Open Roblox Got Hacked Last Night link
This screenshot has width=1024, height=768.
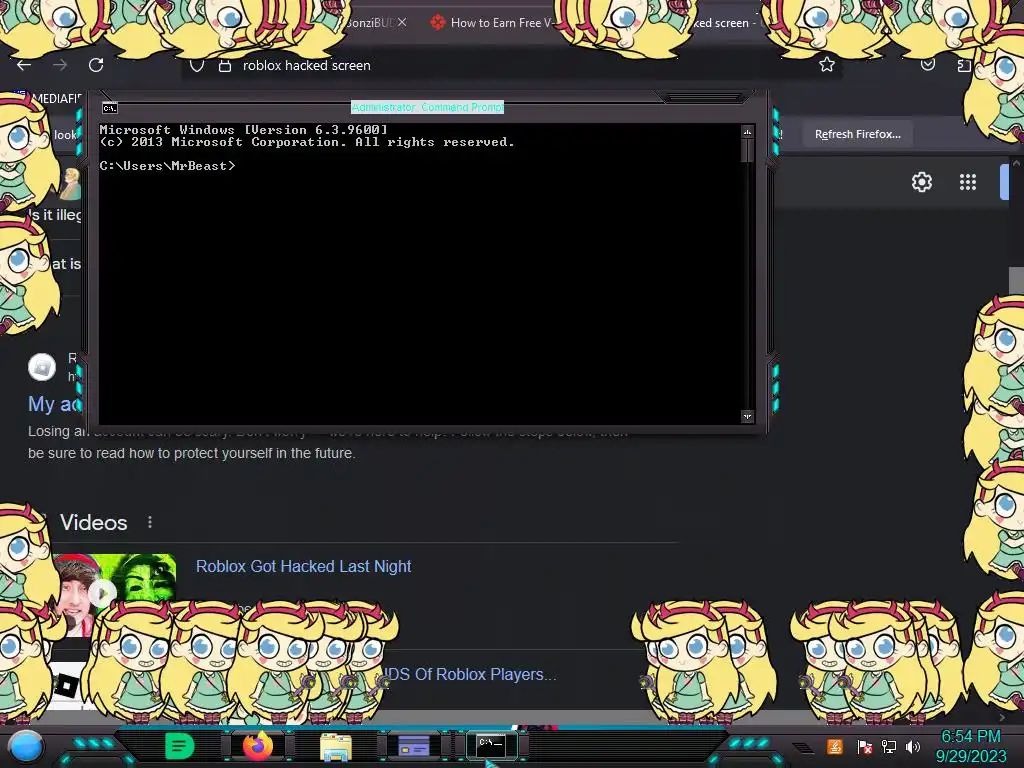pyautogui.click(x=304, y=566)
